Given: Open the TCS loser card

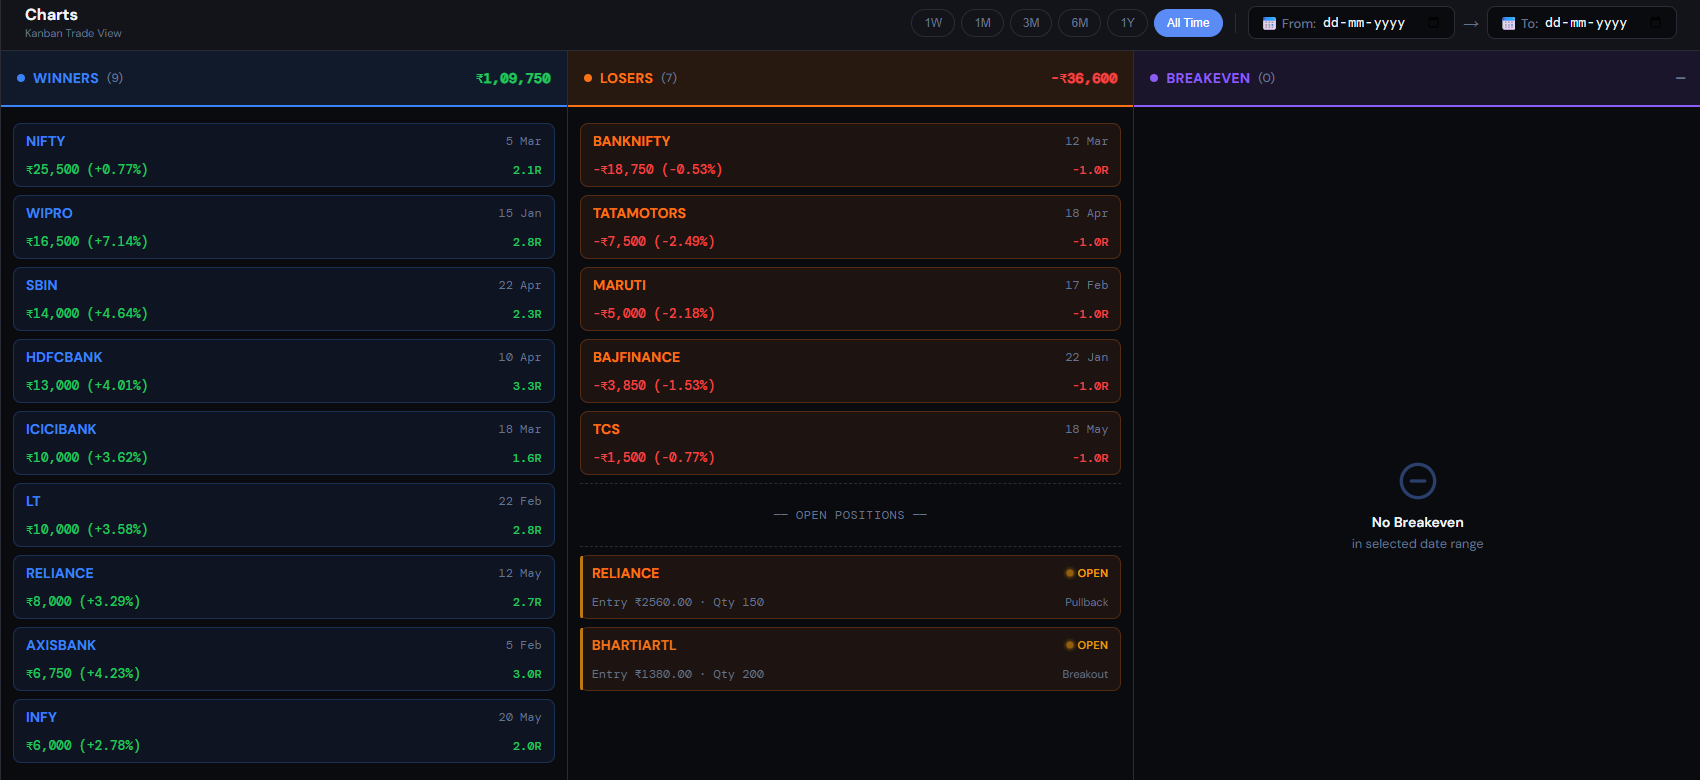Looking at the screenshot, I should tap(850, 443).
